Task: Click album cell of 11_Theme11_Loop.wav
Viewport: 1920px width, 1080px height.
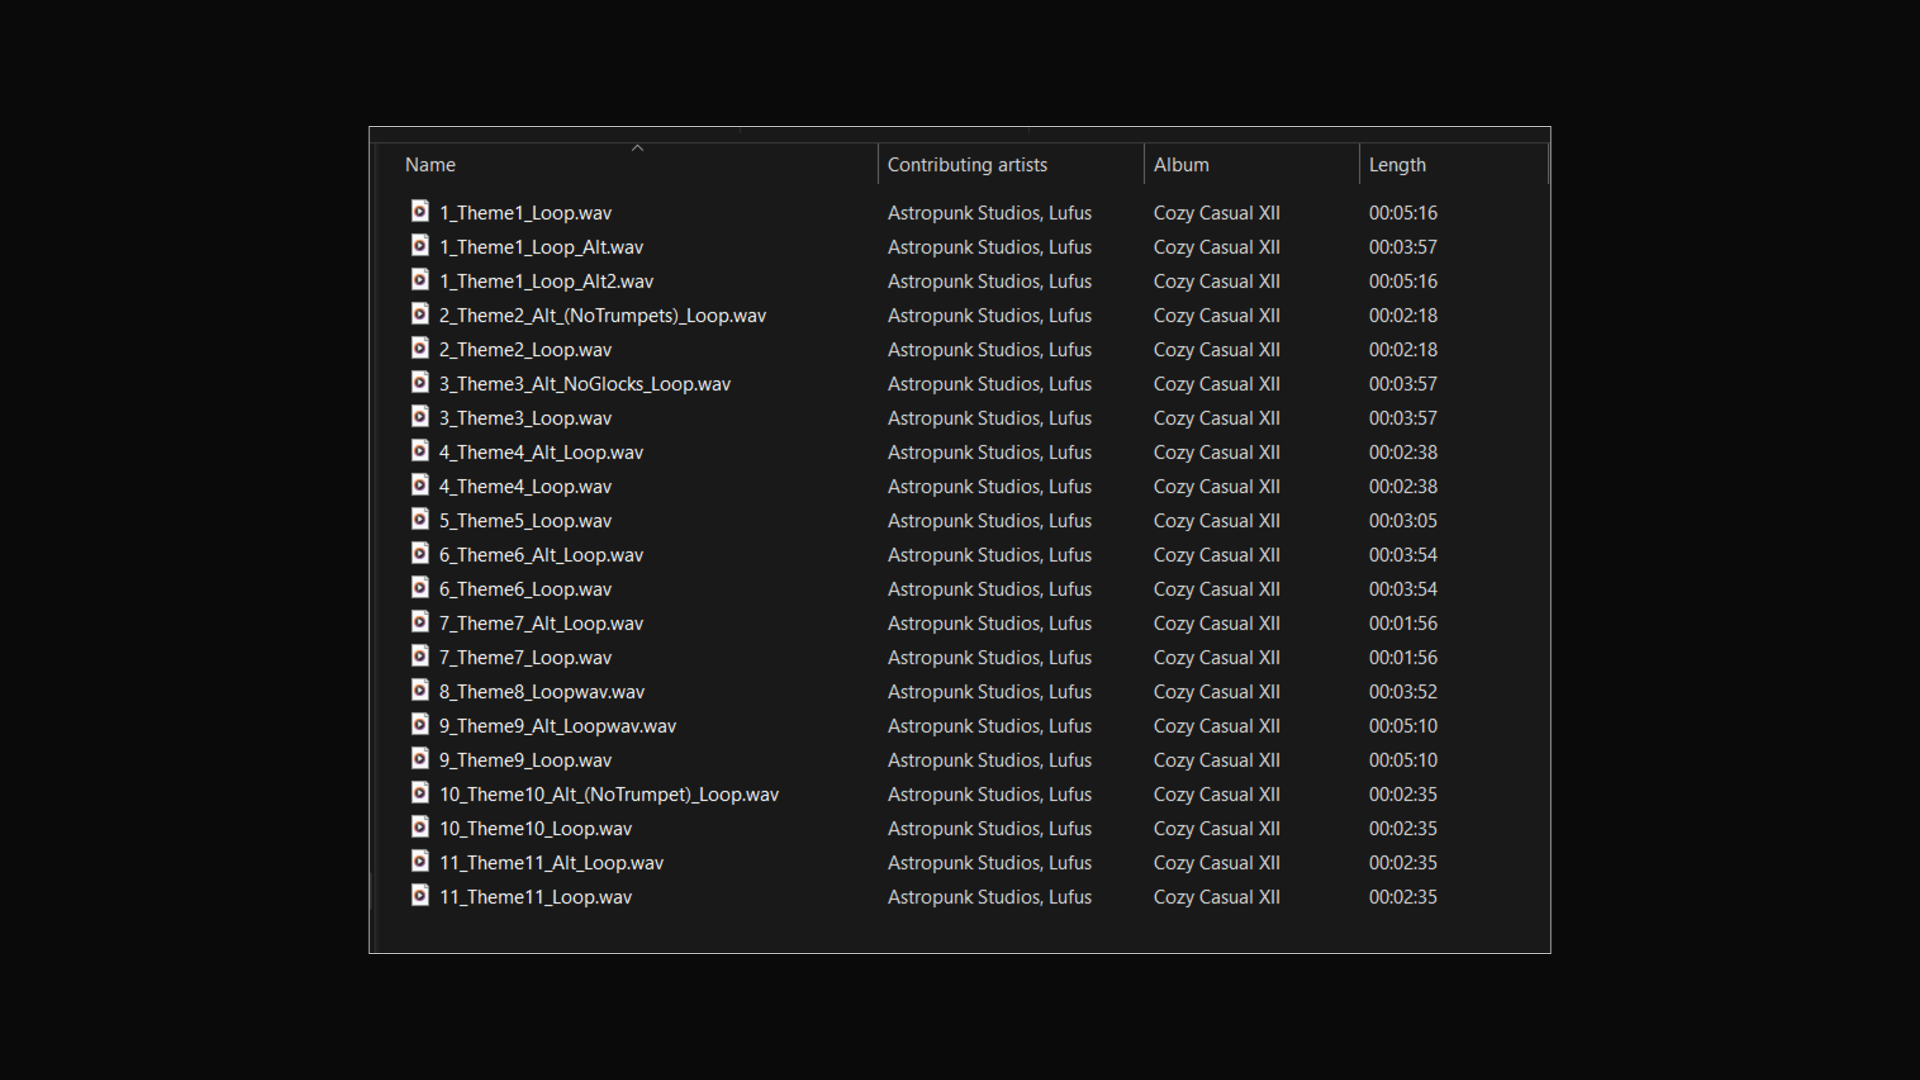Action: click(1217, 897)
